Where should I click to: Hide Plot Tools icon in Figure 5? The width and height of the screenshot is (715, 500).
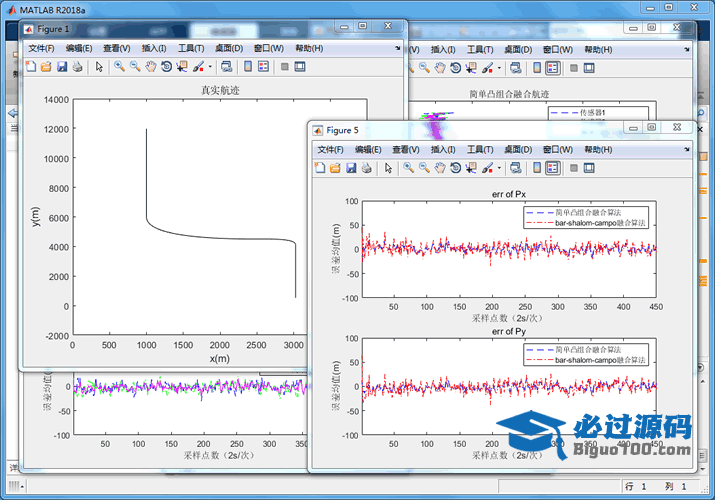[574, 168]
